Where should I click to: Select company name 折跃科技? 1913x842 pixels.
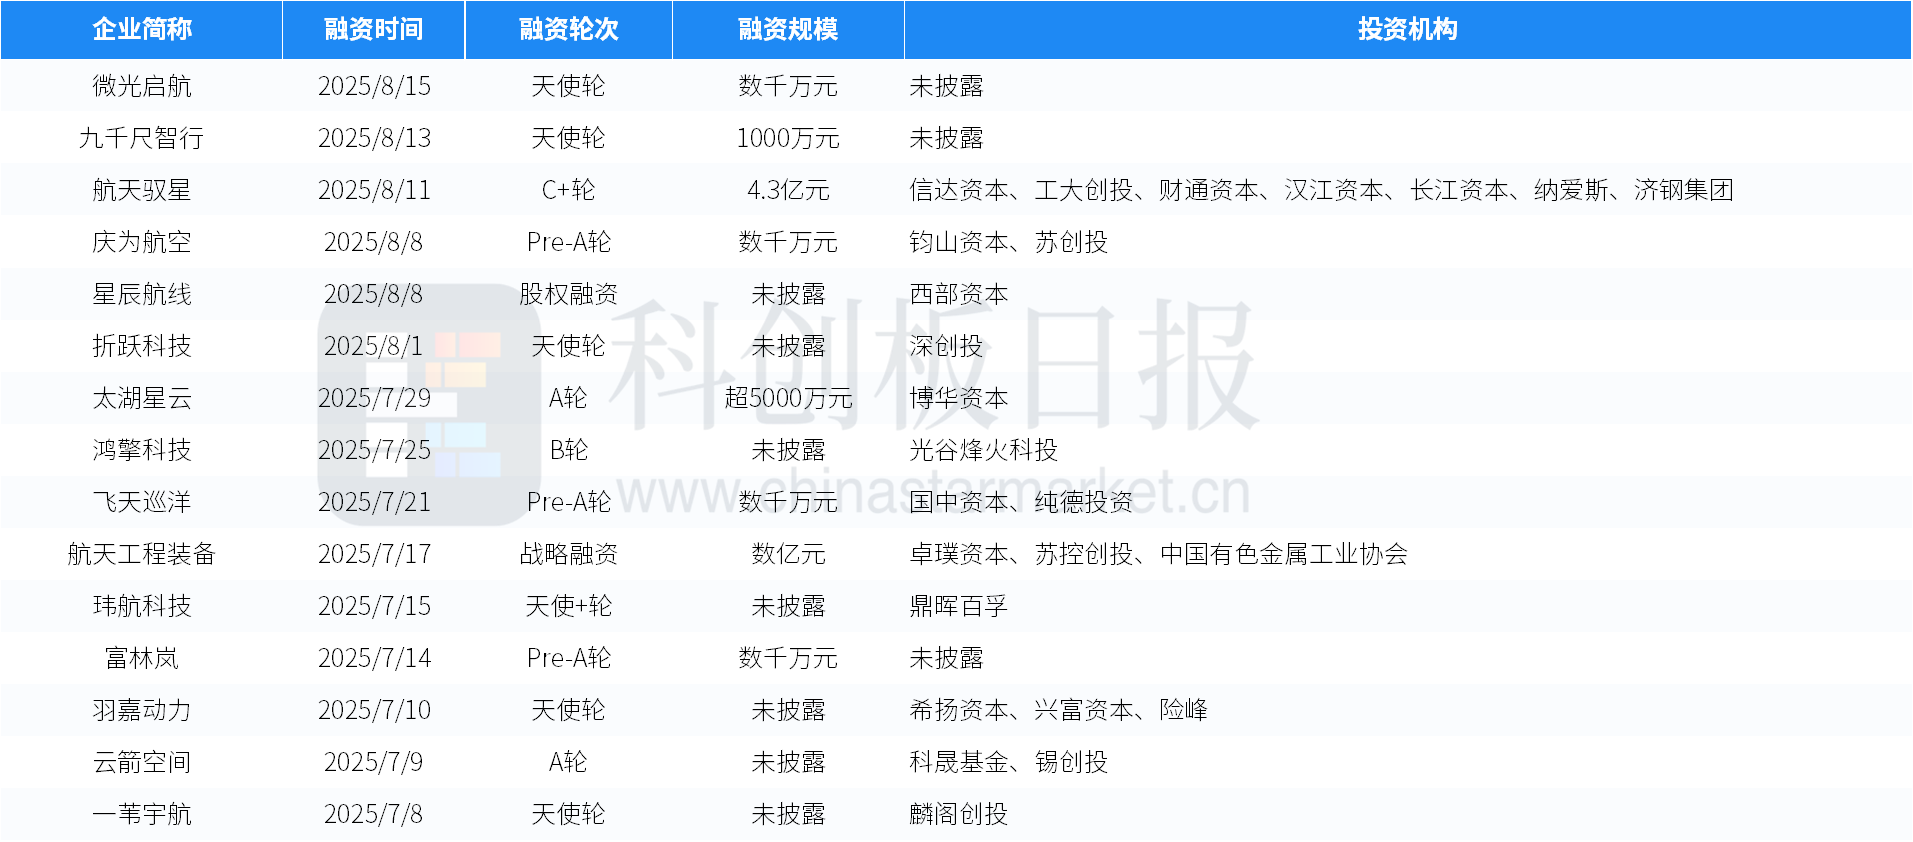click(x=142, y=346)
